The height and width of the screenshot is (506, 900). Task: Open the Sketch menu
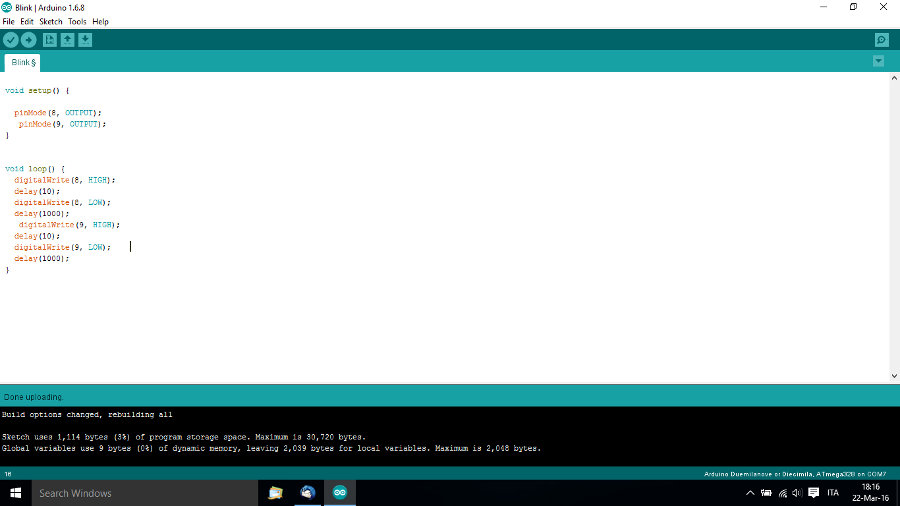click(51, 22)
